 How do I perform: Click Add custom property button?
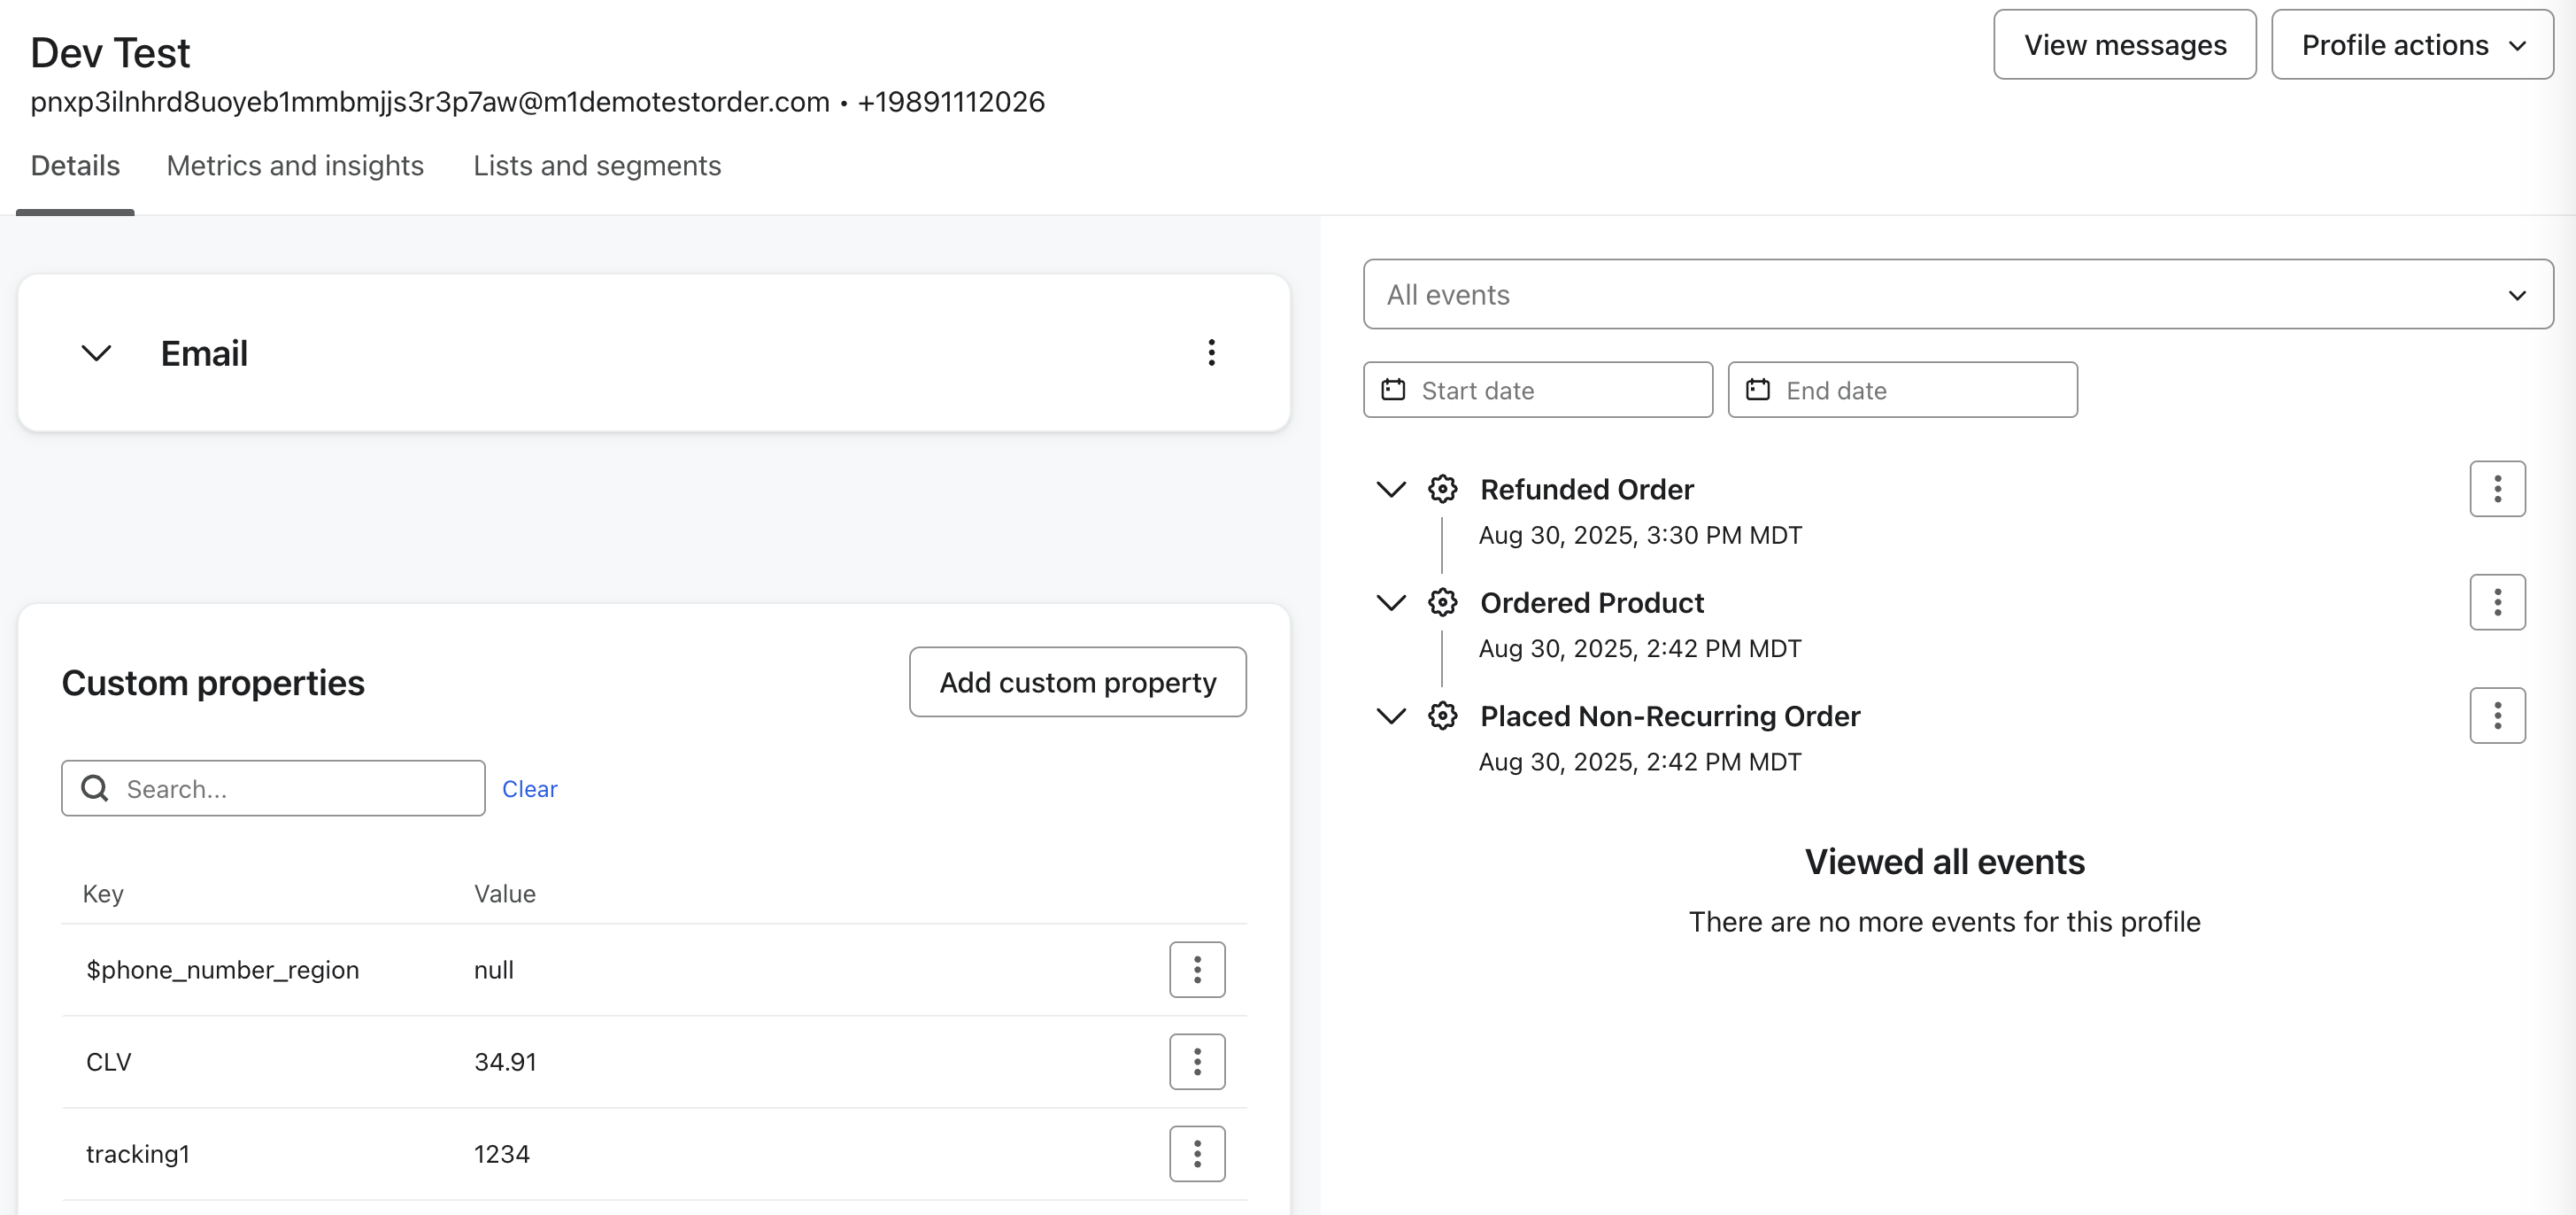[x=1078, y=682]
